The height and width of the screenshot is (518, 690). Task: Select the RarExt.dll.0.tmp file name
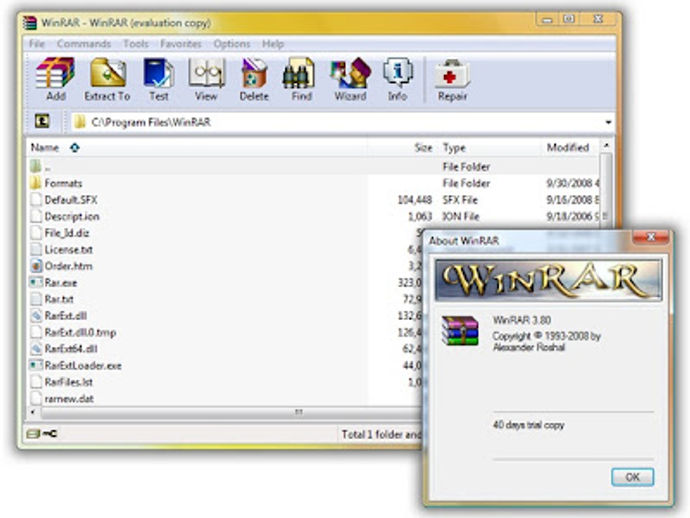pyautogui.click(x=81, y=332)
